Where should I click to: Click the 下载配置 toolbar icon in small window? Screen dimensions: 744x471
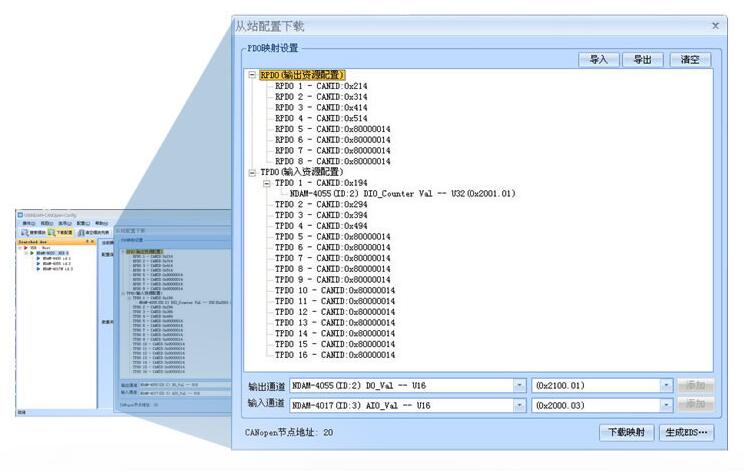click(58, 232)
